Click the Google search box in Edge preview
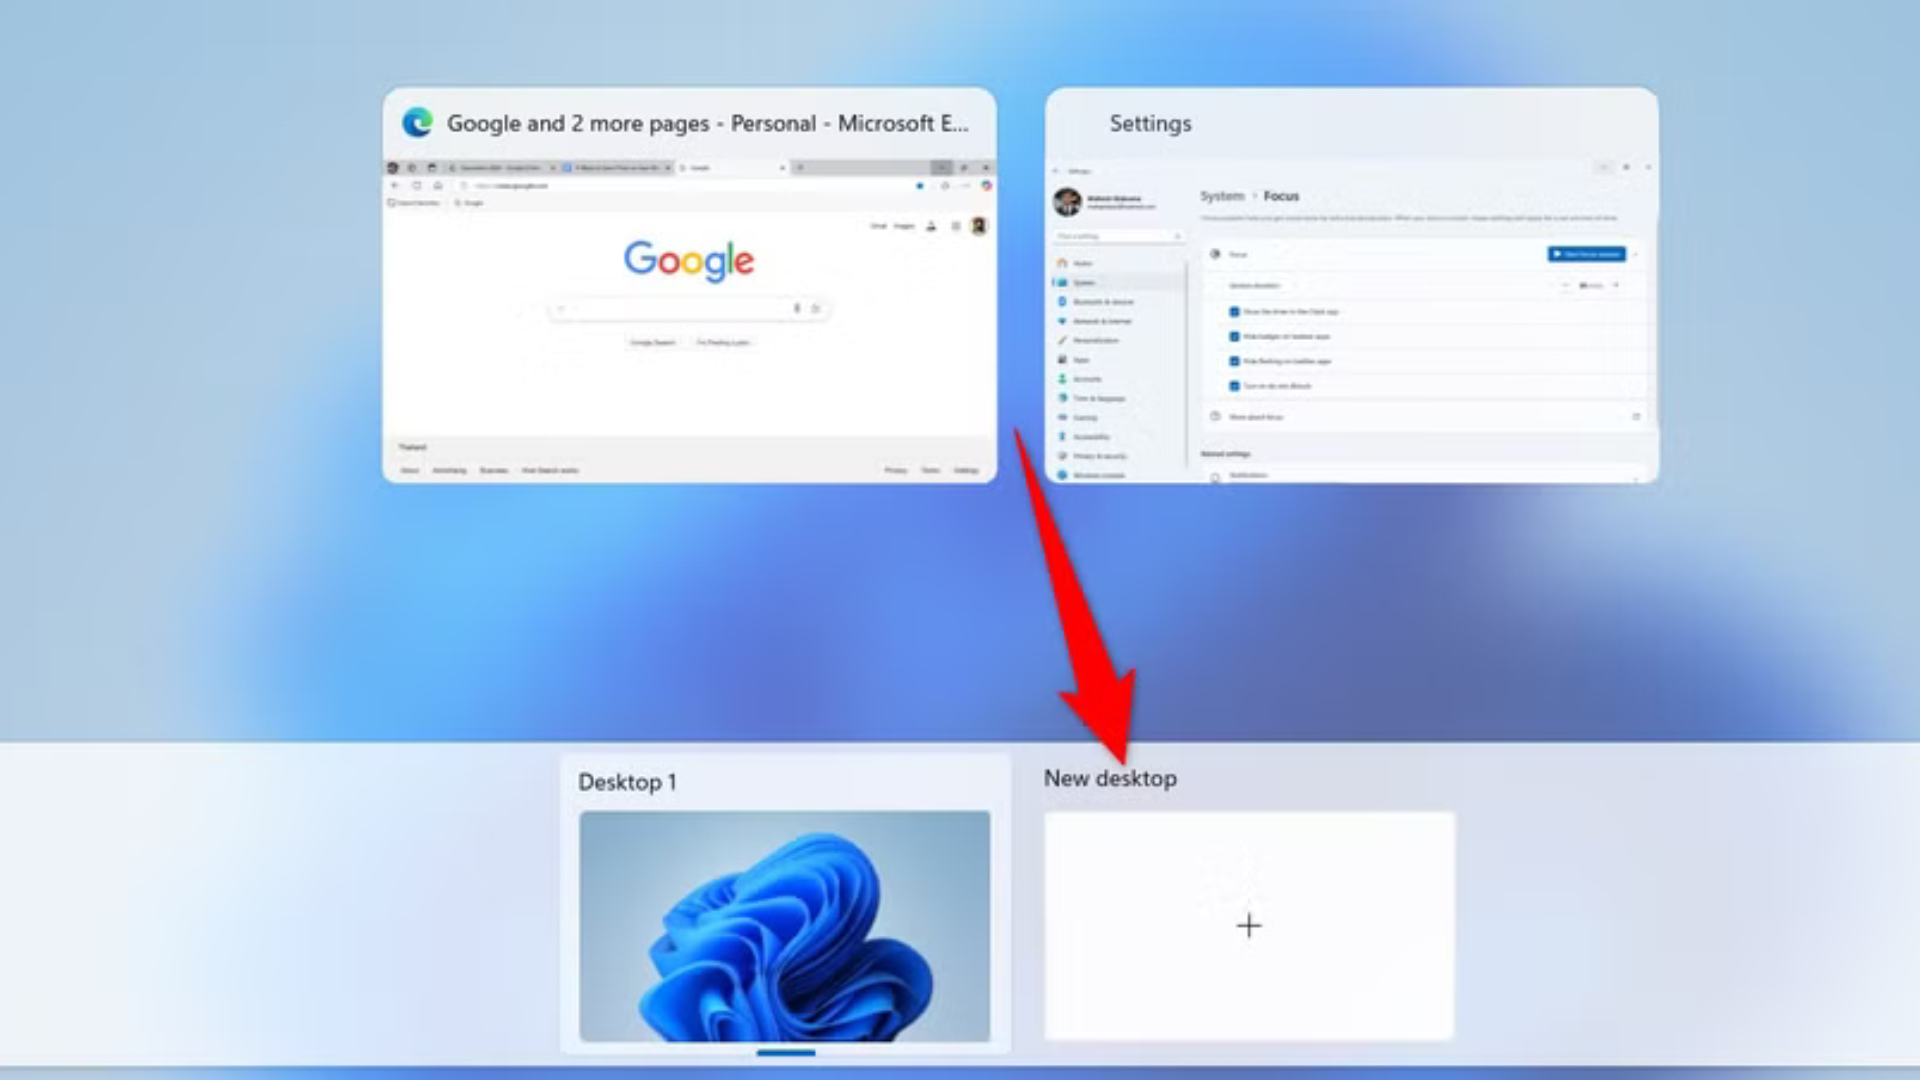The height and width of the screenshot is (1080, 1920). coord(689,308)
